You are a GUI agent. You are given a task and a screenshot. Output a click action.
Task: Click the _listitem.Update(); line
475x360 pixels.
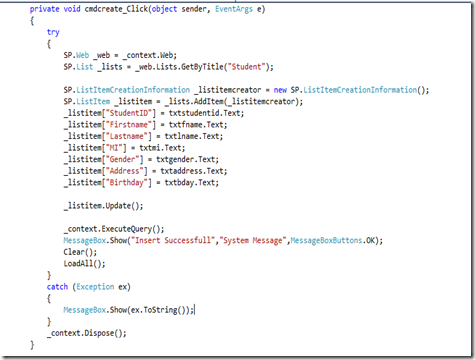[x=103, y=206]
